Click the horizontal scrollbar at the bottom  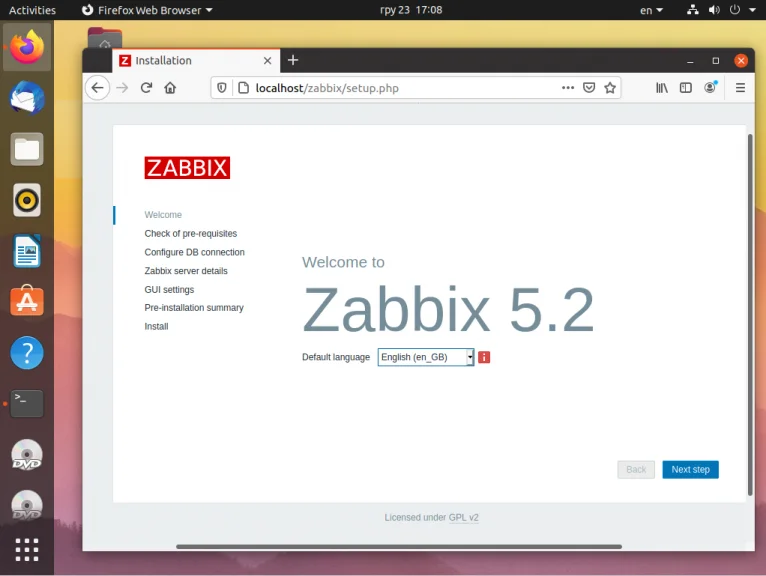coord(399,547)
